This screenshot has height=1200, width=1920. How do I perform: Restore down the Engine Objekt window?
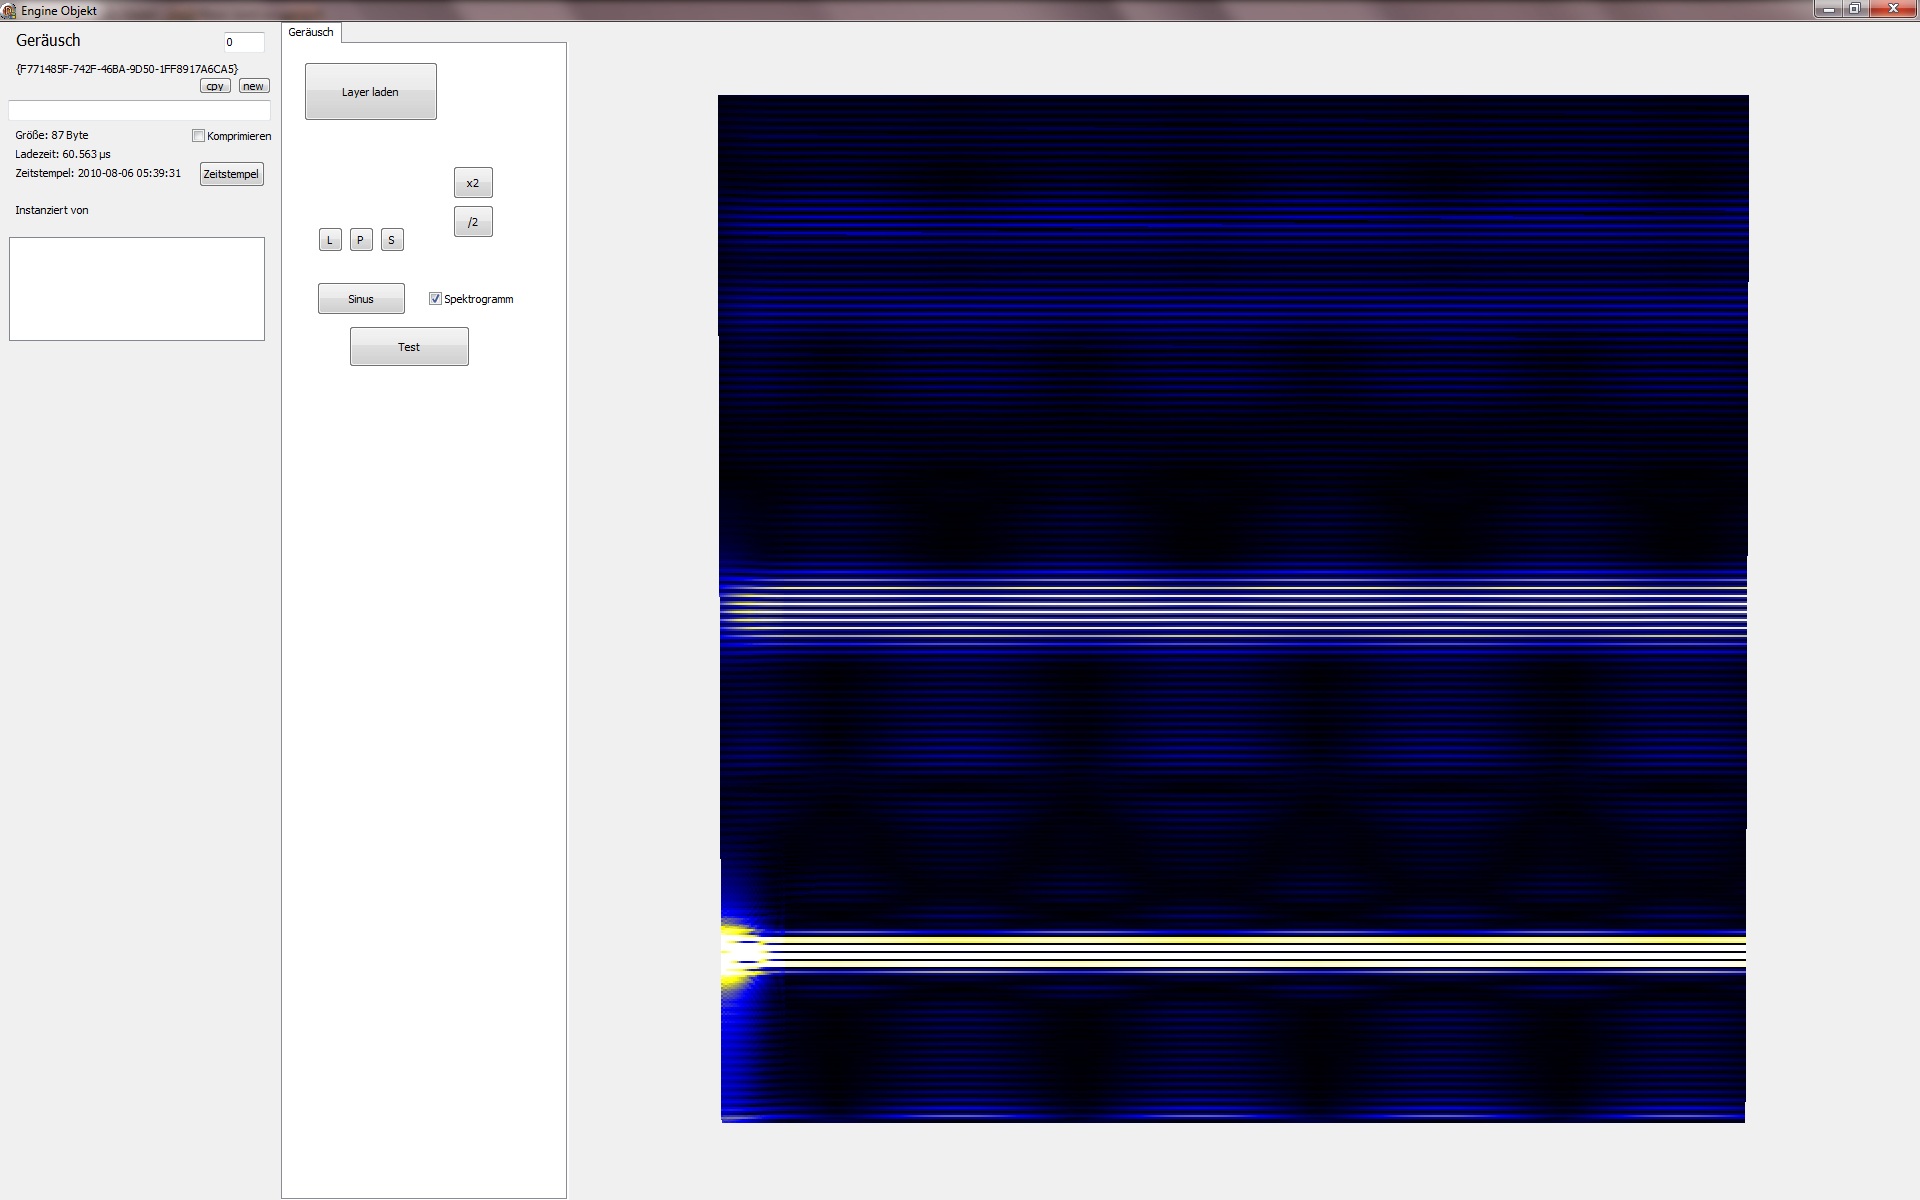click(x=1855, y=9)
